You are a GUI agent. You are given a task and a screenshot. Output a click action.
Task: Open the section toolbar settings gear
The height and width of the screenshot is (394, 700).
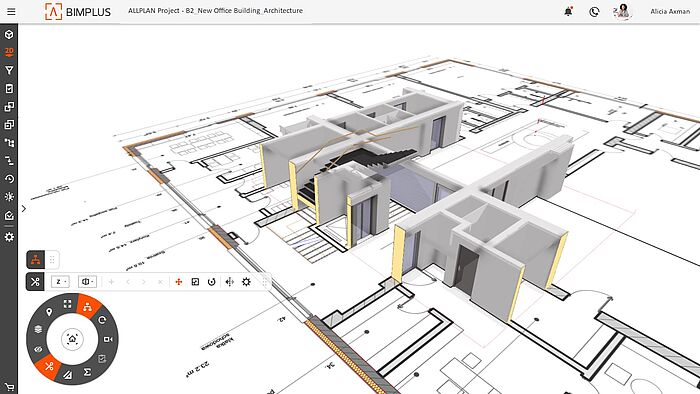tap(246, 282)
